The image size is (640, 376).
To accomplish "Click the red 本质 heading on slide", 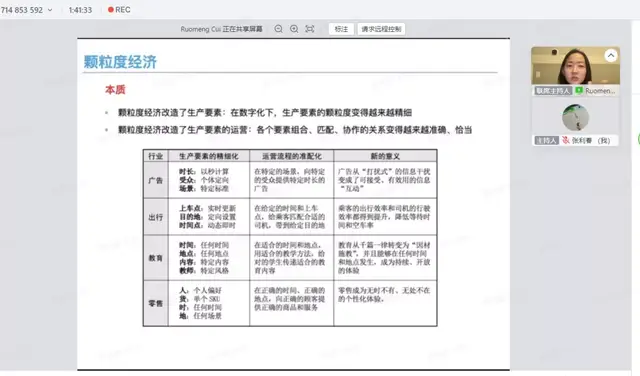I will click(x=115, y=90).
